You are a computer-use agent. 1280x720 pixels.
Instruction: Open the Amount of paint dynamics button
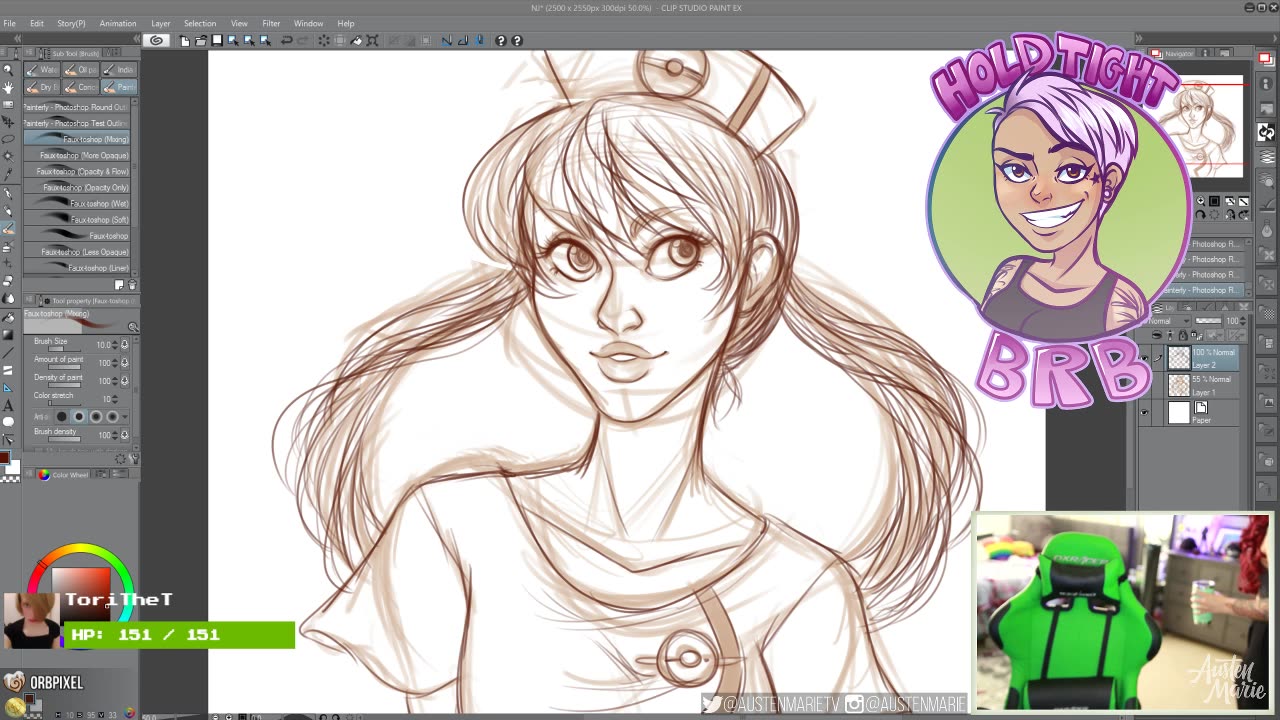pos(125,363)
